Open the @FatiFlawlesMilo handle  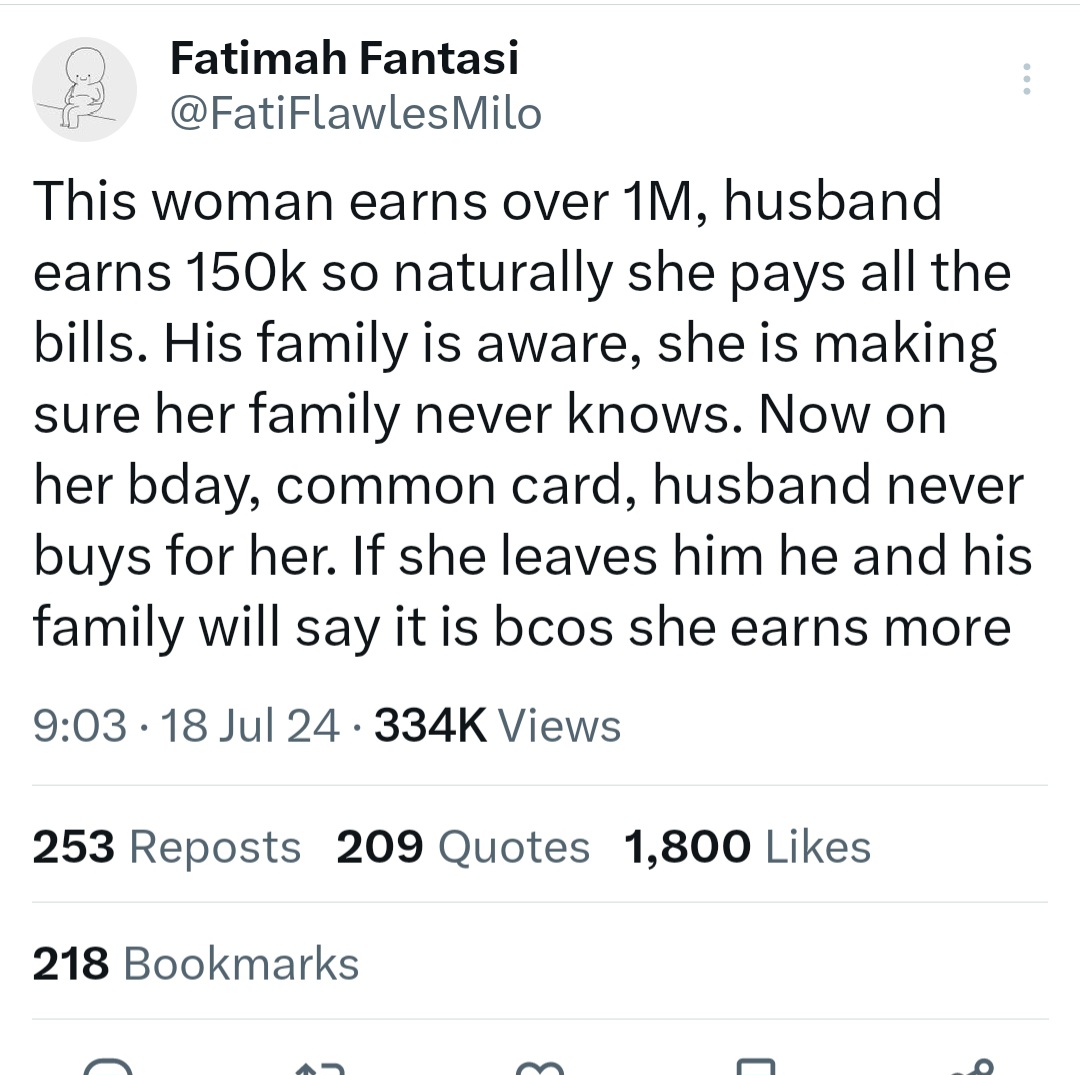click(x=356, y=115)
